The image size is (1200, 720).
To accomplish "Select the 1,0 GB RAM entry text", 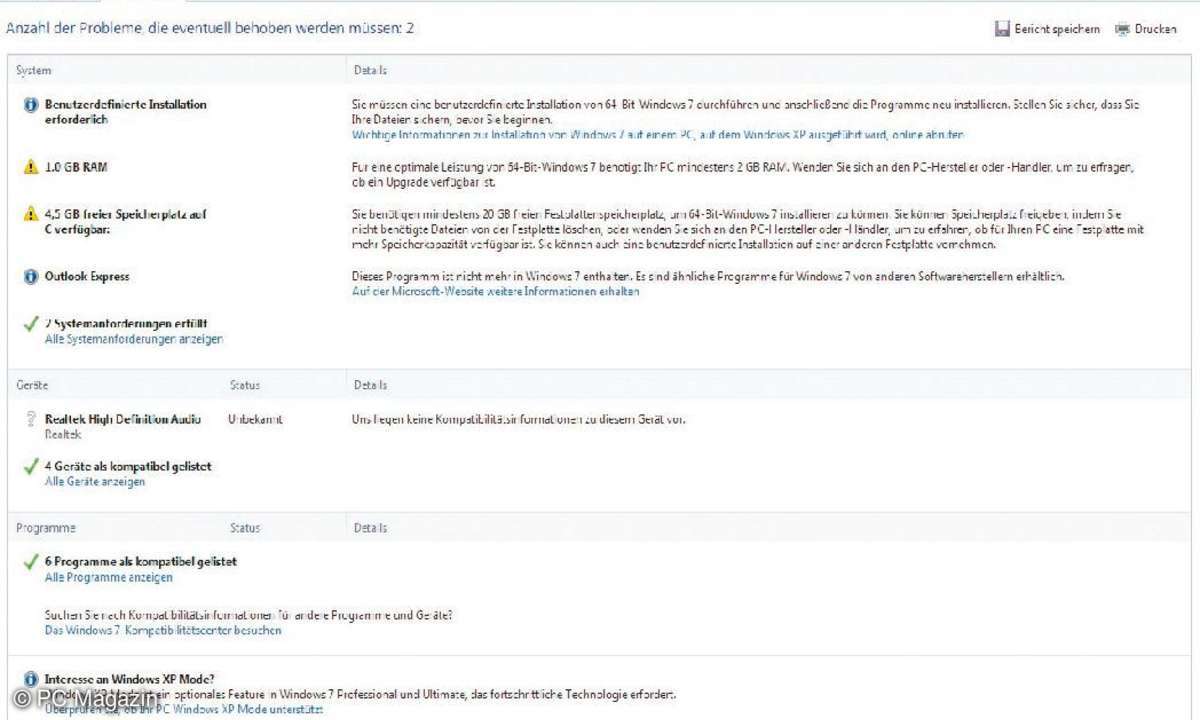I will pyautogui.click(x=76, y=167).
